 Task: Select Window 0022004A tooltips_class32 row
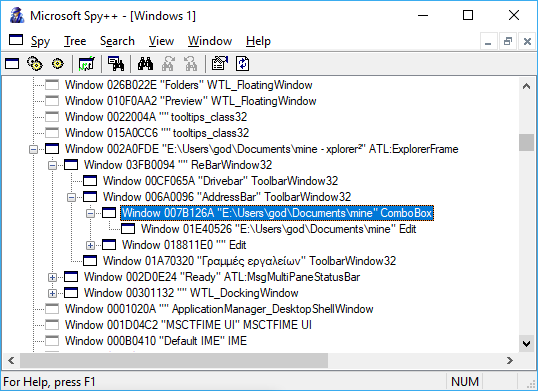156,117
